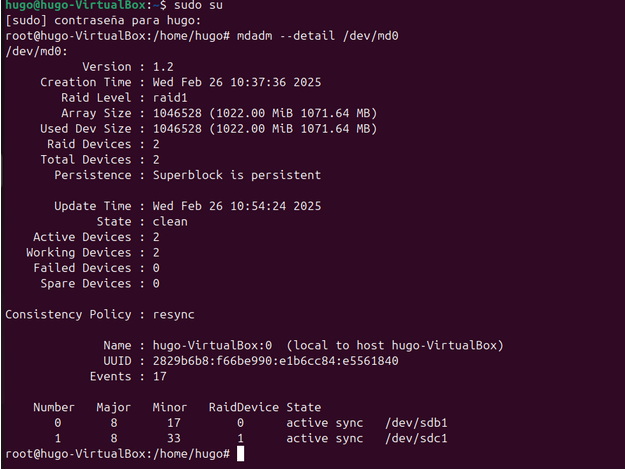Click the Update Time date value
The height and width of the screenshot is (470, 625).
click(236, 206)
